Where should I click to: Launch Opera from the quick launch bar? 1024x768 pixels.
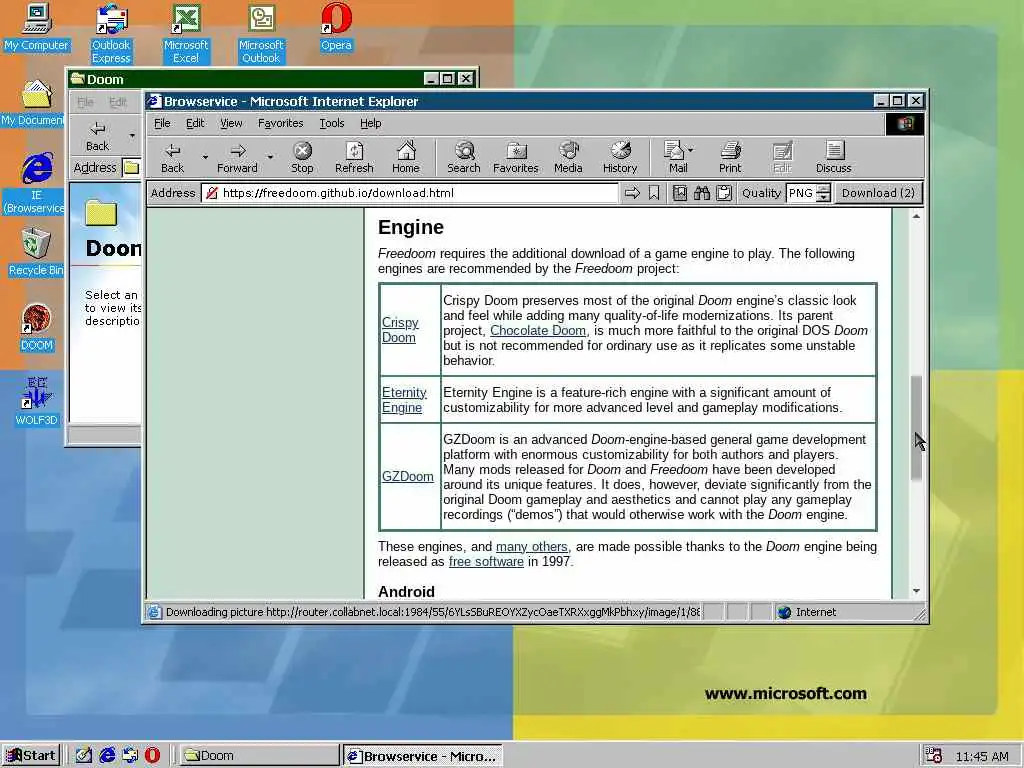click(x=152, y=755)
